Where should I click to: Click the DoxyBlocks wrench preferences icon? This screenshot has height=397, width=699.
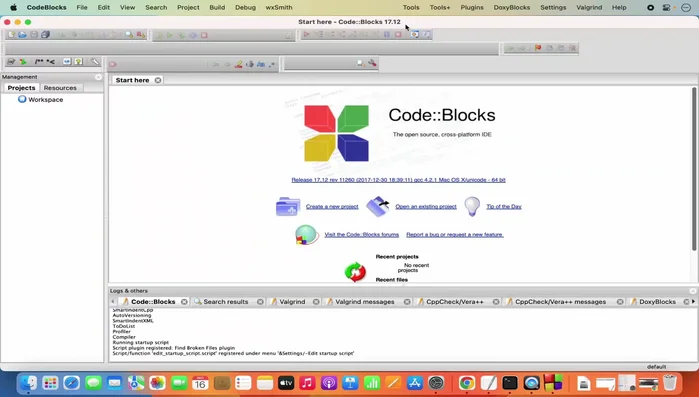click(95, 62)
